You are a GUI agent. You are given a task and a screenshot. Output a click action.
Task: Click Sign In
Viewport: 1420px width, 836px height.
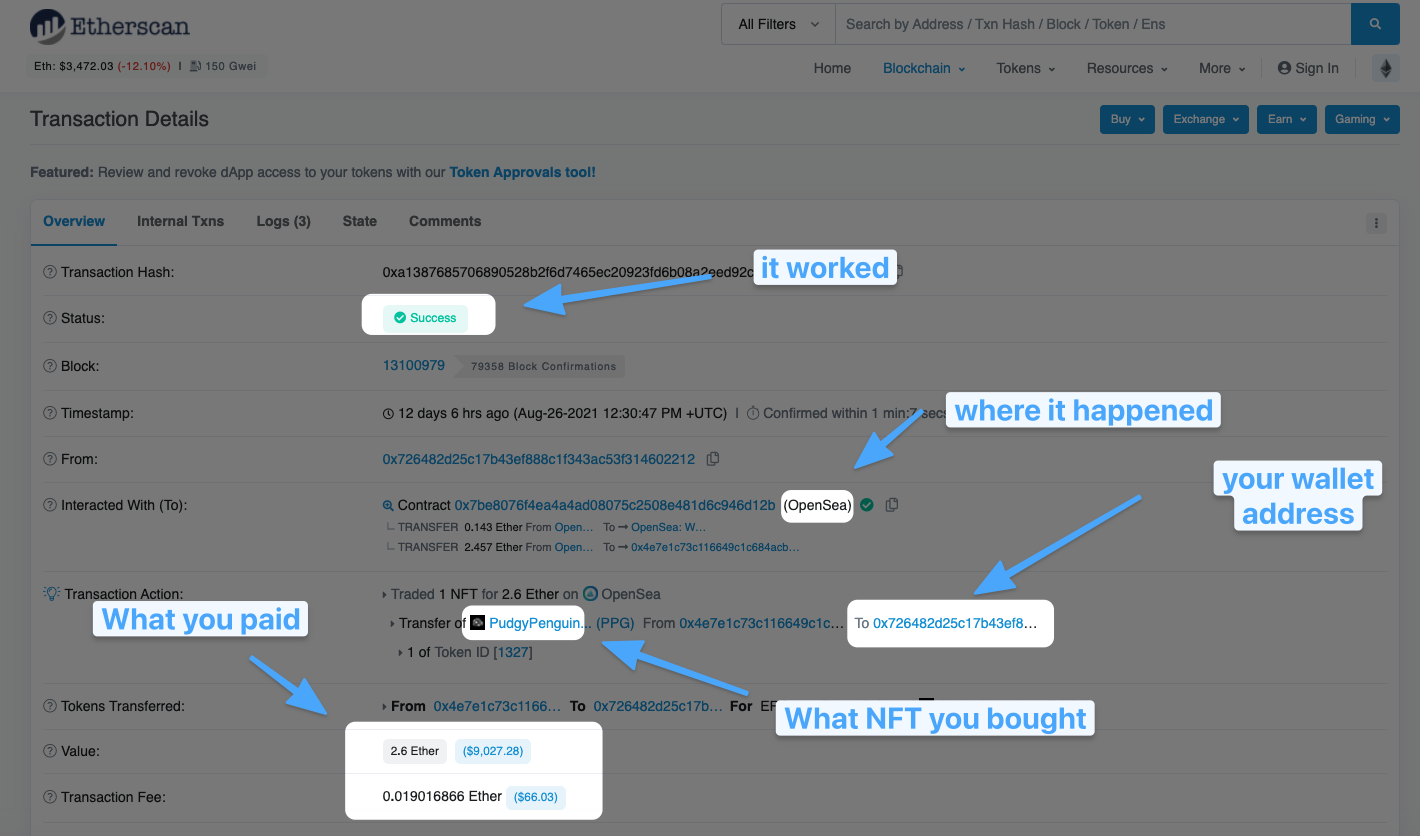1308,68
